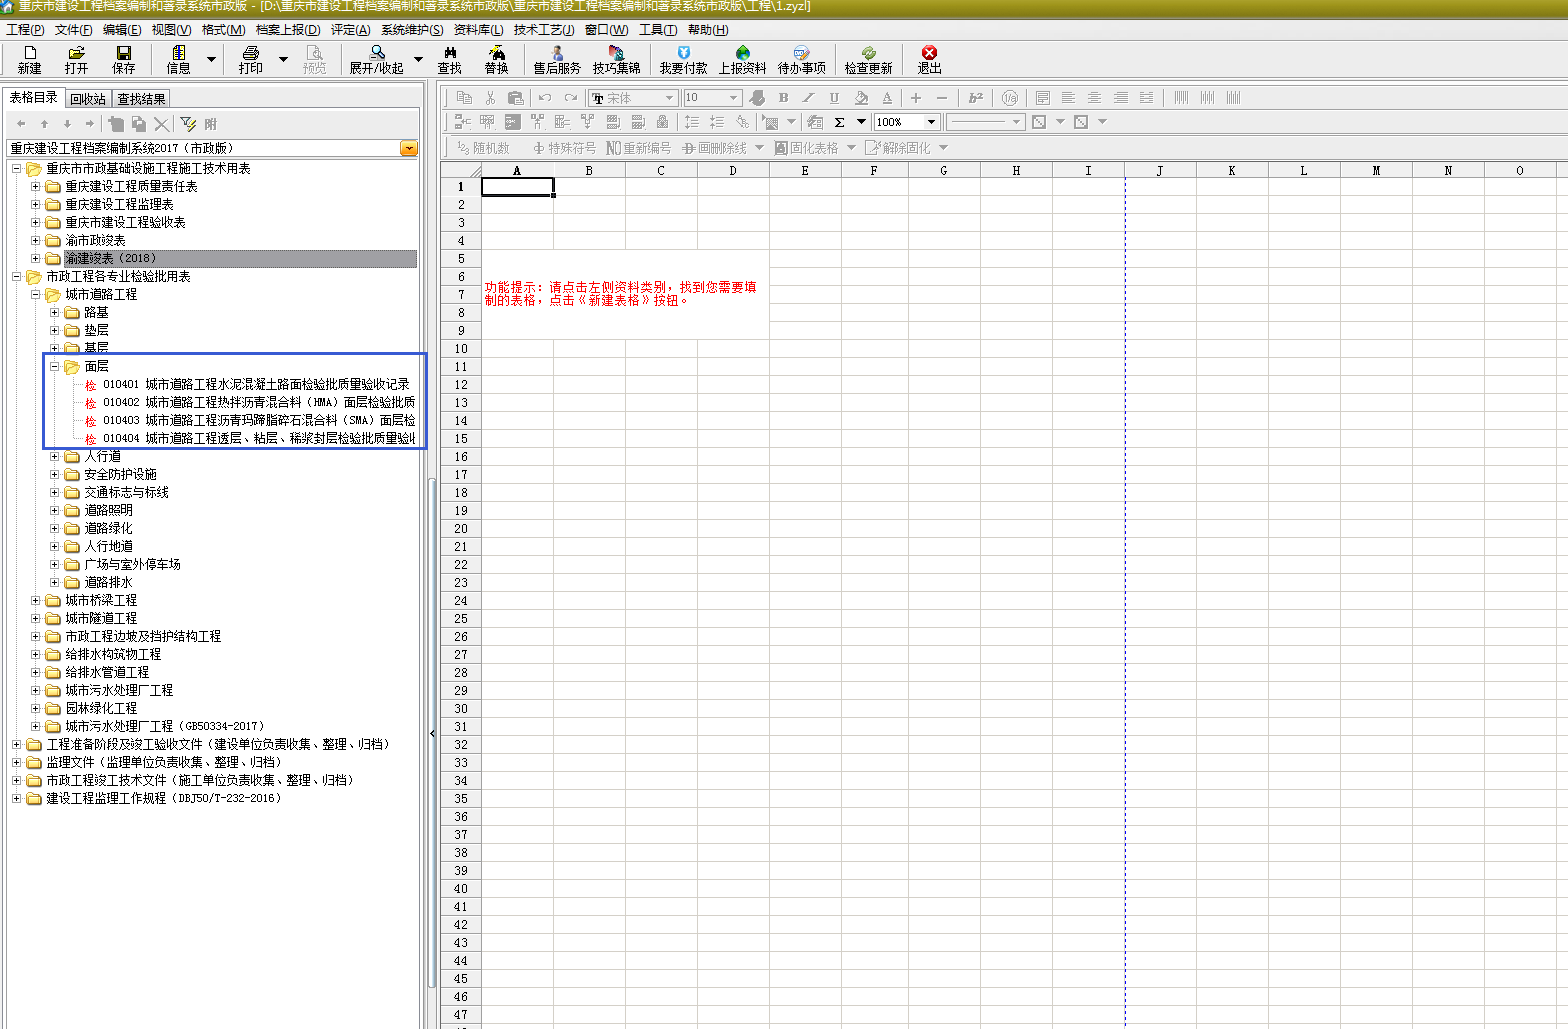Viewport: 1568px width, 1029px height.
Task: Click the filter icon in tree toolbar
Action: point(188,123)
